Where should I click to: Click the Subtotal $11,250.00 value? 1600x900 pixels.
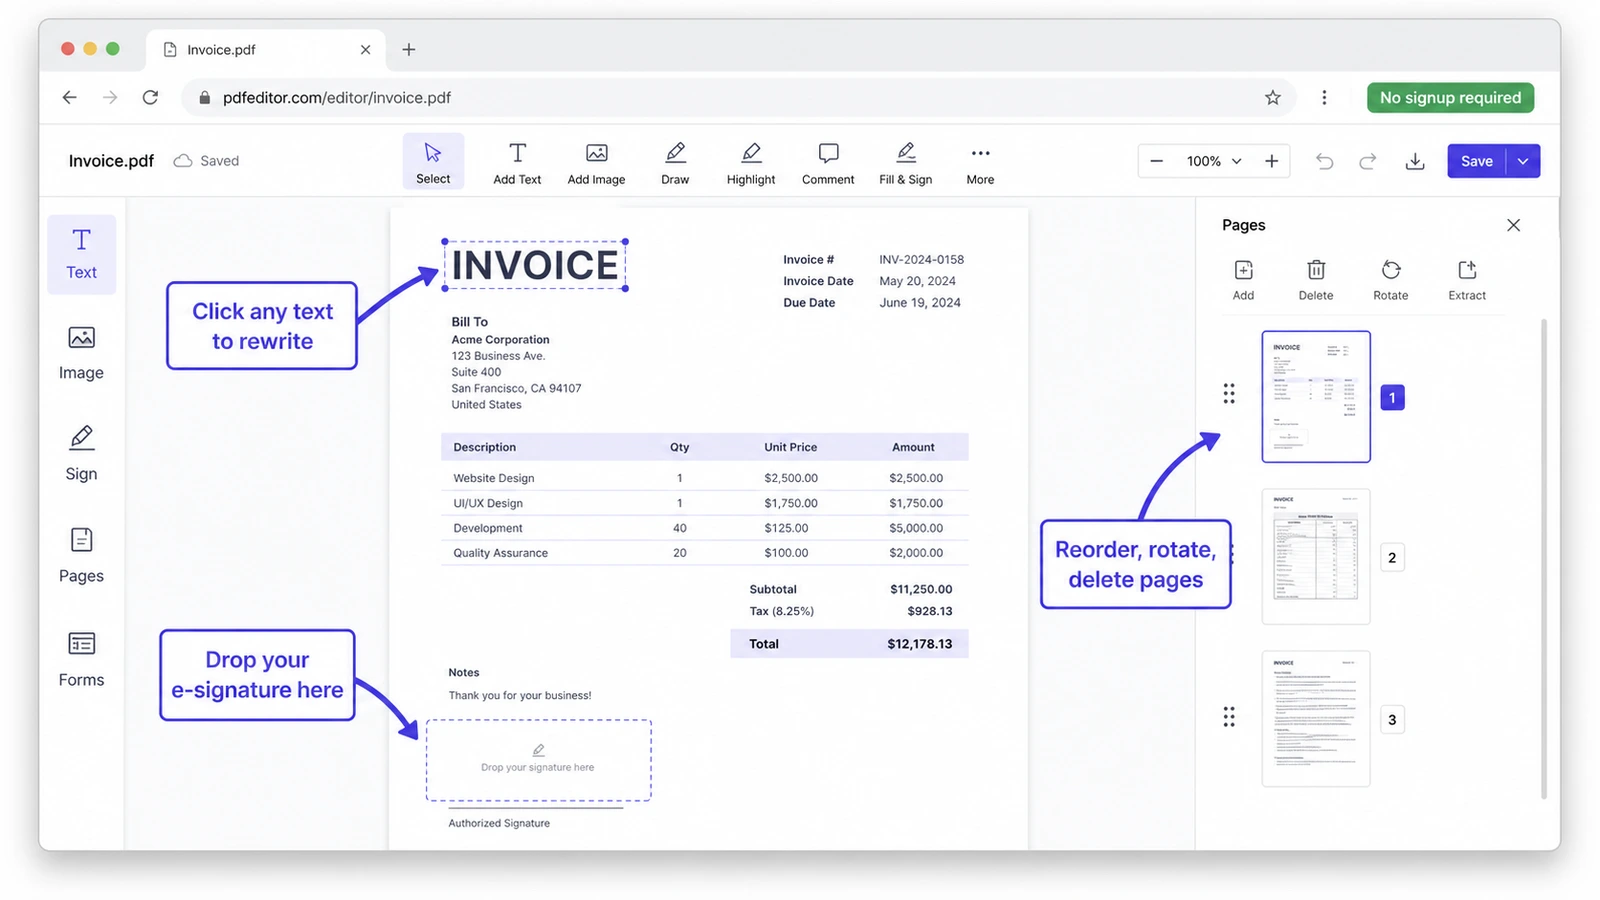click(x=921, y=589)
